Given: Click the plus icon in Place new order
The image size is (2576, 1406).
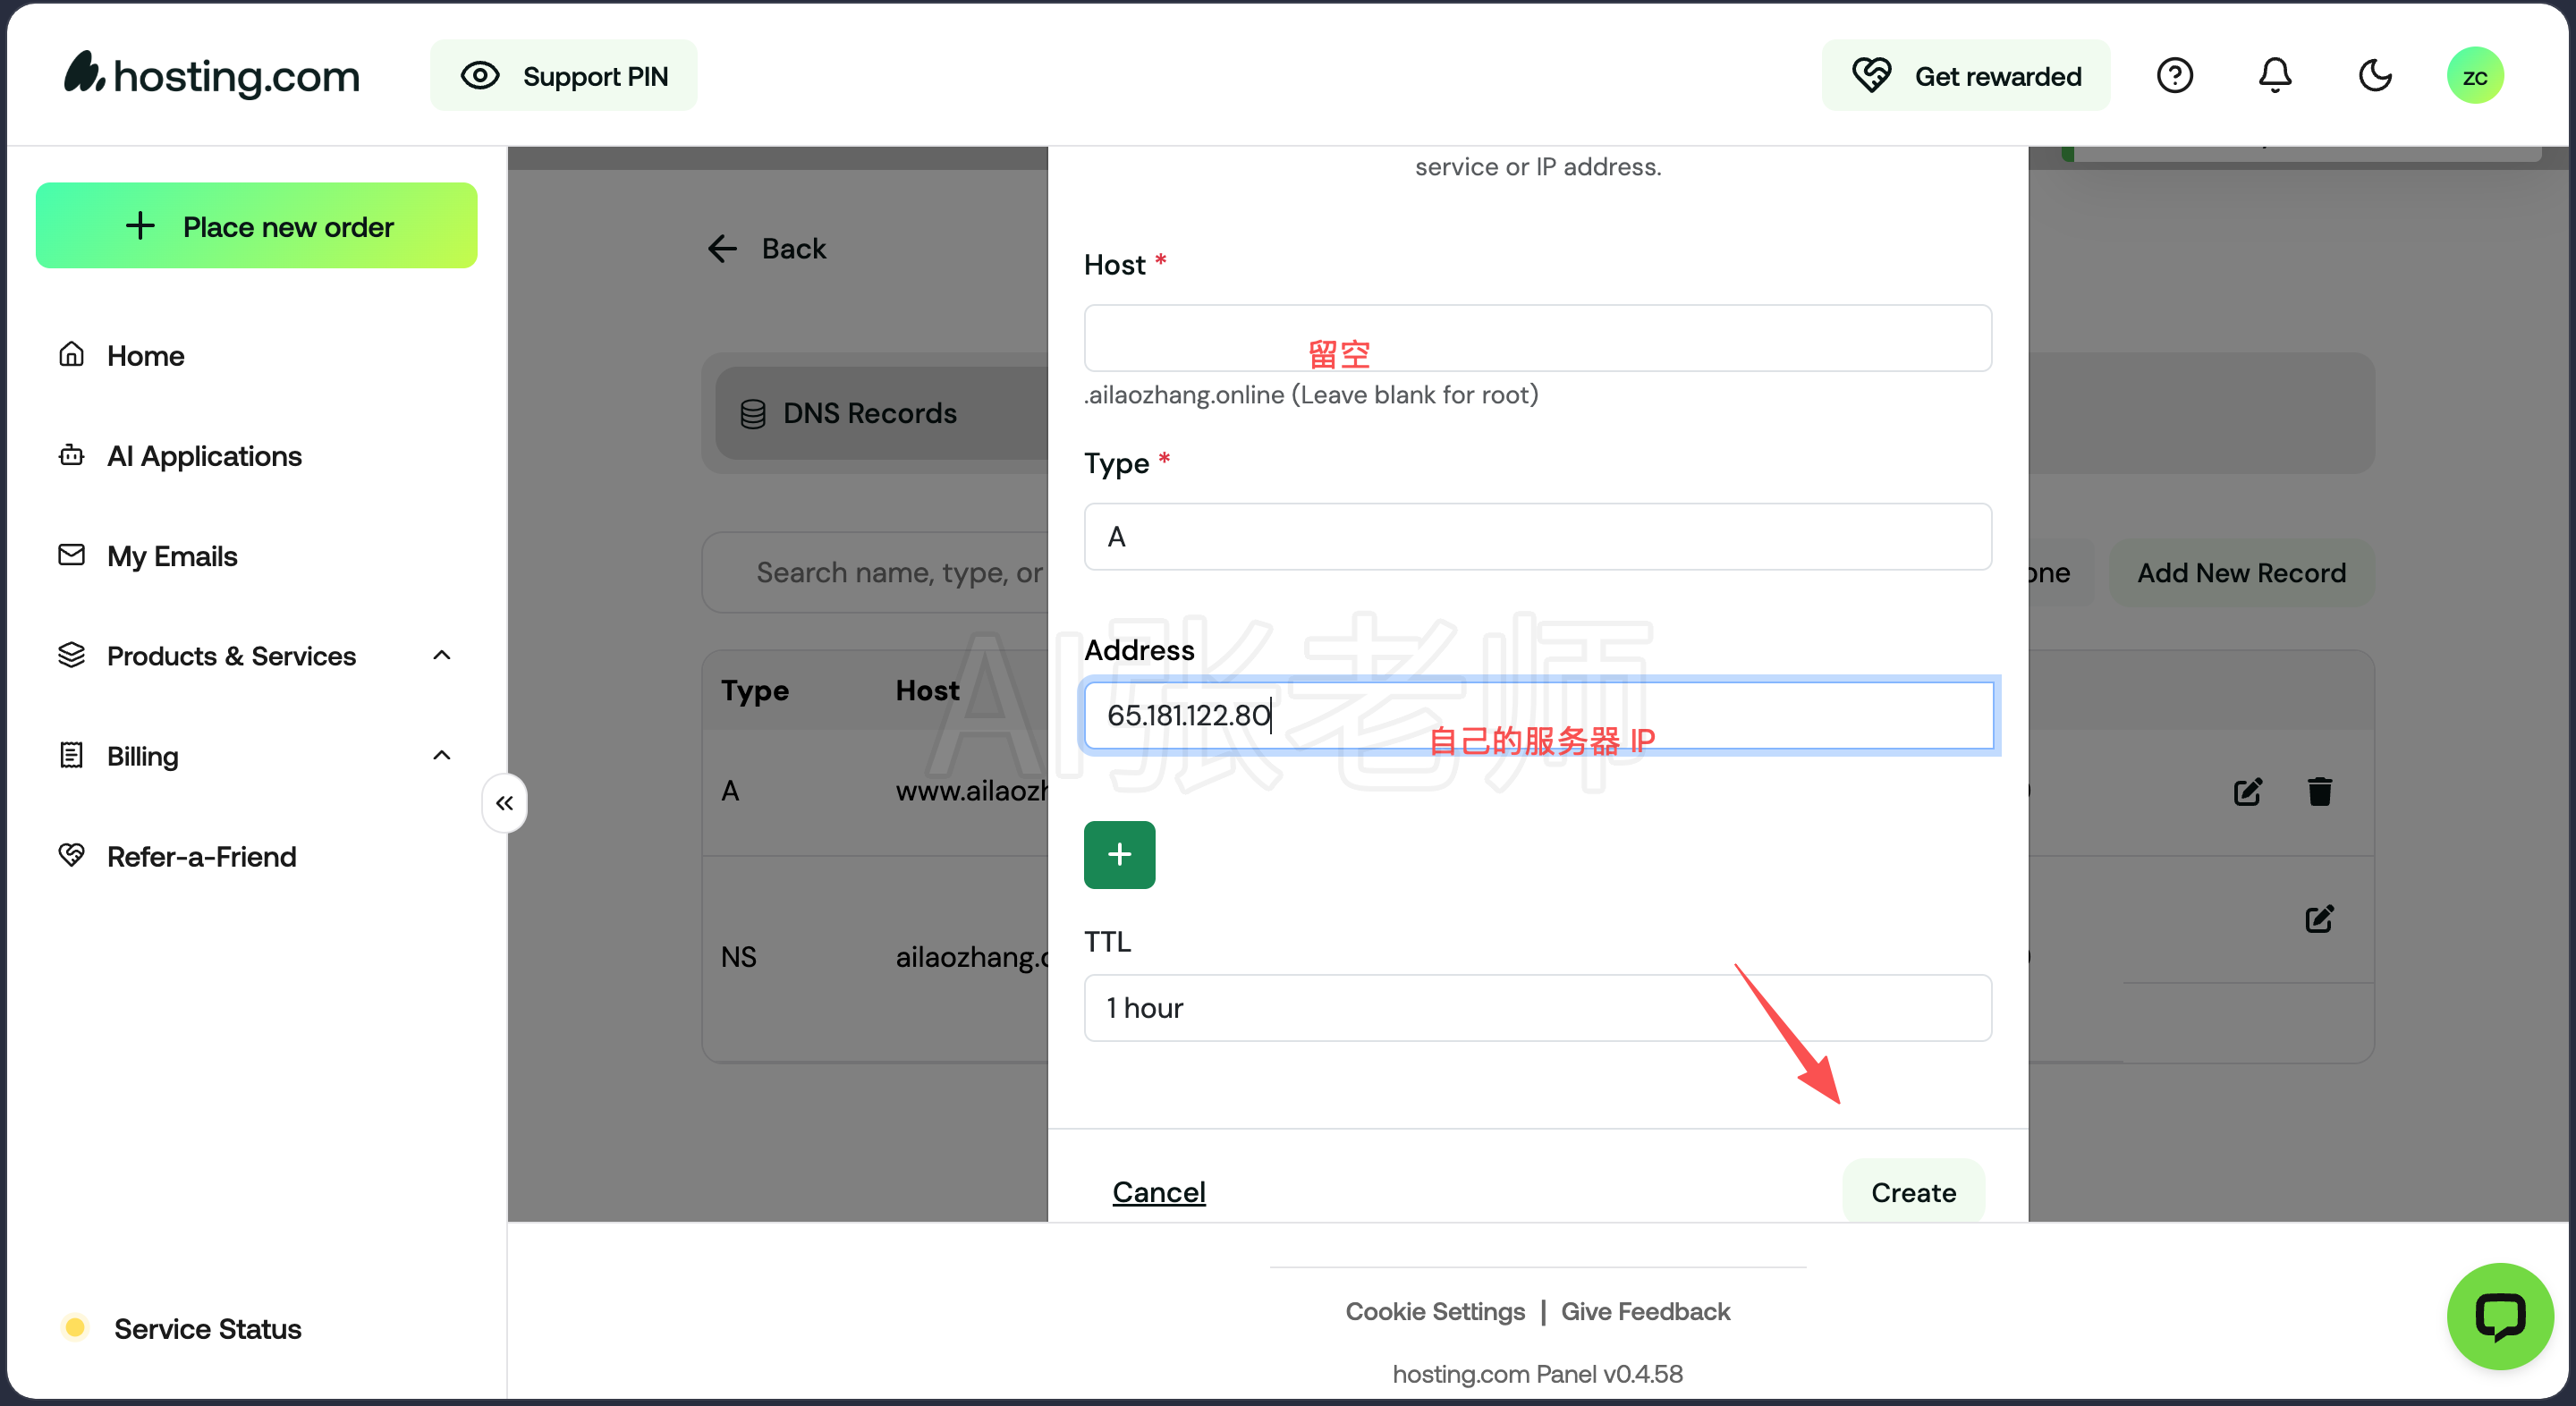Looking at the screenshot, I should click(x=140, y=226).
